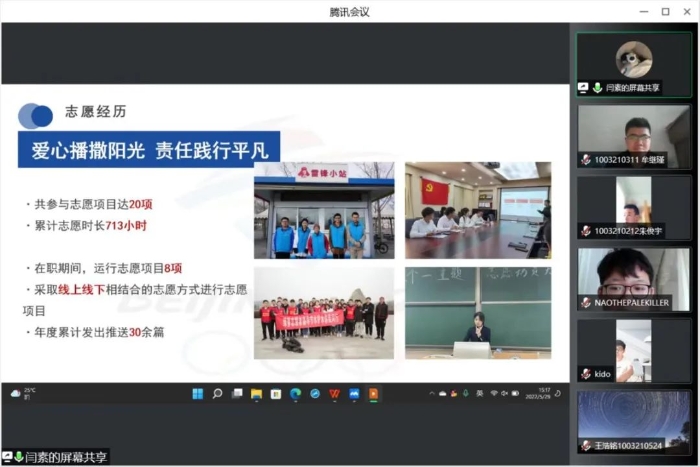Click muted mic icon beside 王浩铭1003210524
This screenshot has height=467, width=700.
point(586,445)
